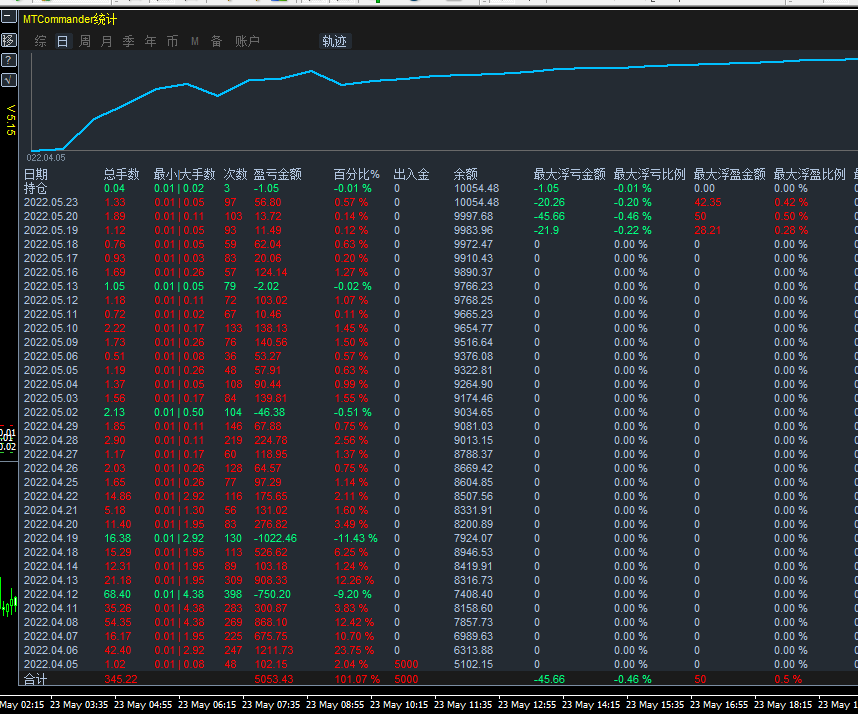
Task: Toggle the 轨迹 (track) chart button
Action: click(335, 41)
